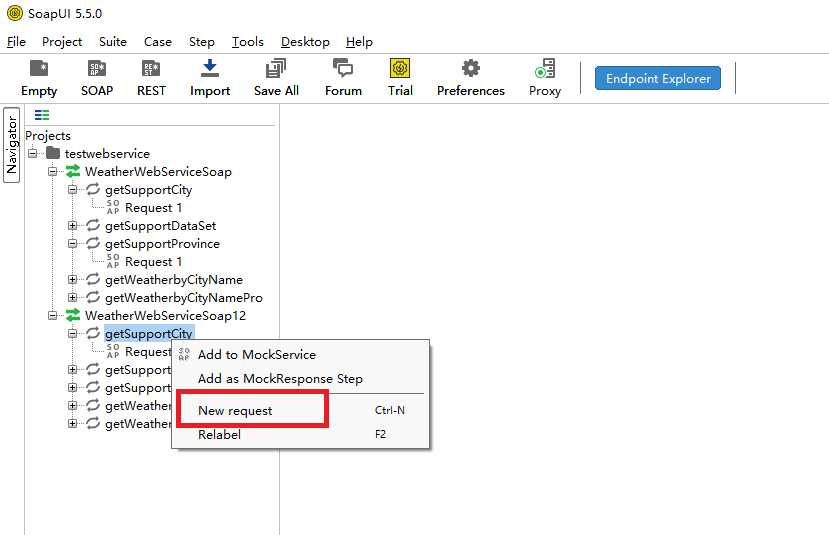
Task: Collapse first getSupportCity under WeatherWebServiceSoap
Action: (73, 189)
